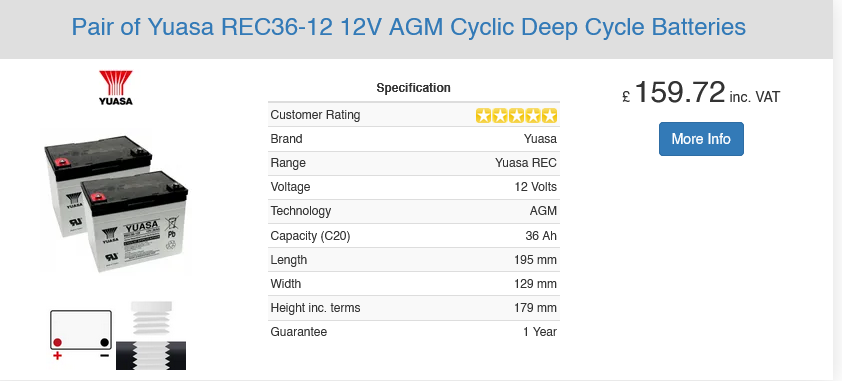The width and height of the screenshot is (842, 381).
Task: Click the Yuasa brand logo
Action: point(115,87)
